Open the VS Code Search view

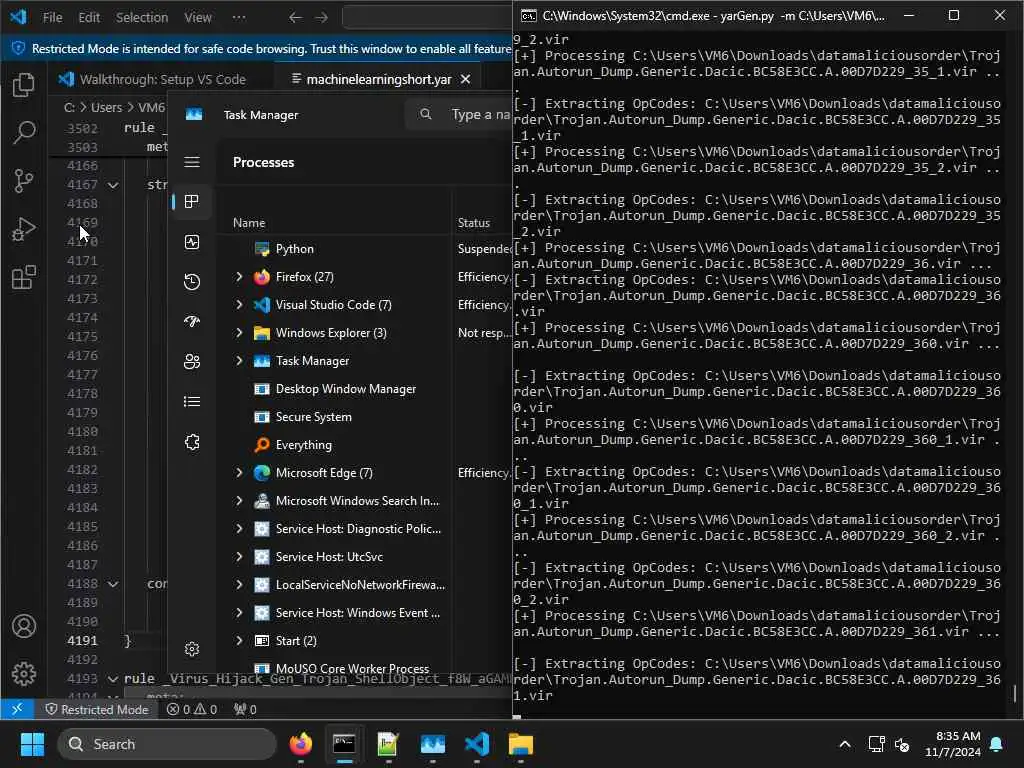point(24,132)
